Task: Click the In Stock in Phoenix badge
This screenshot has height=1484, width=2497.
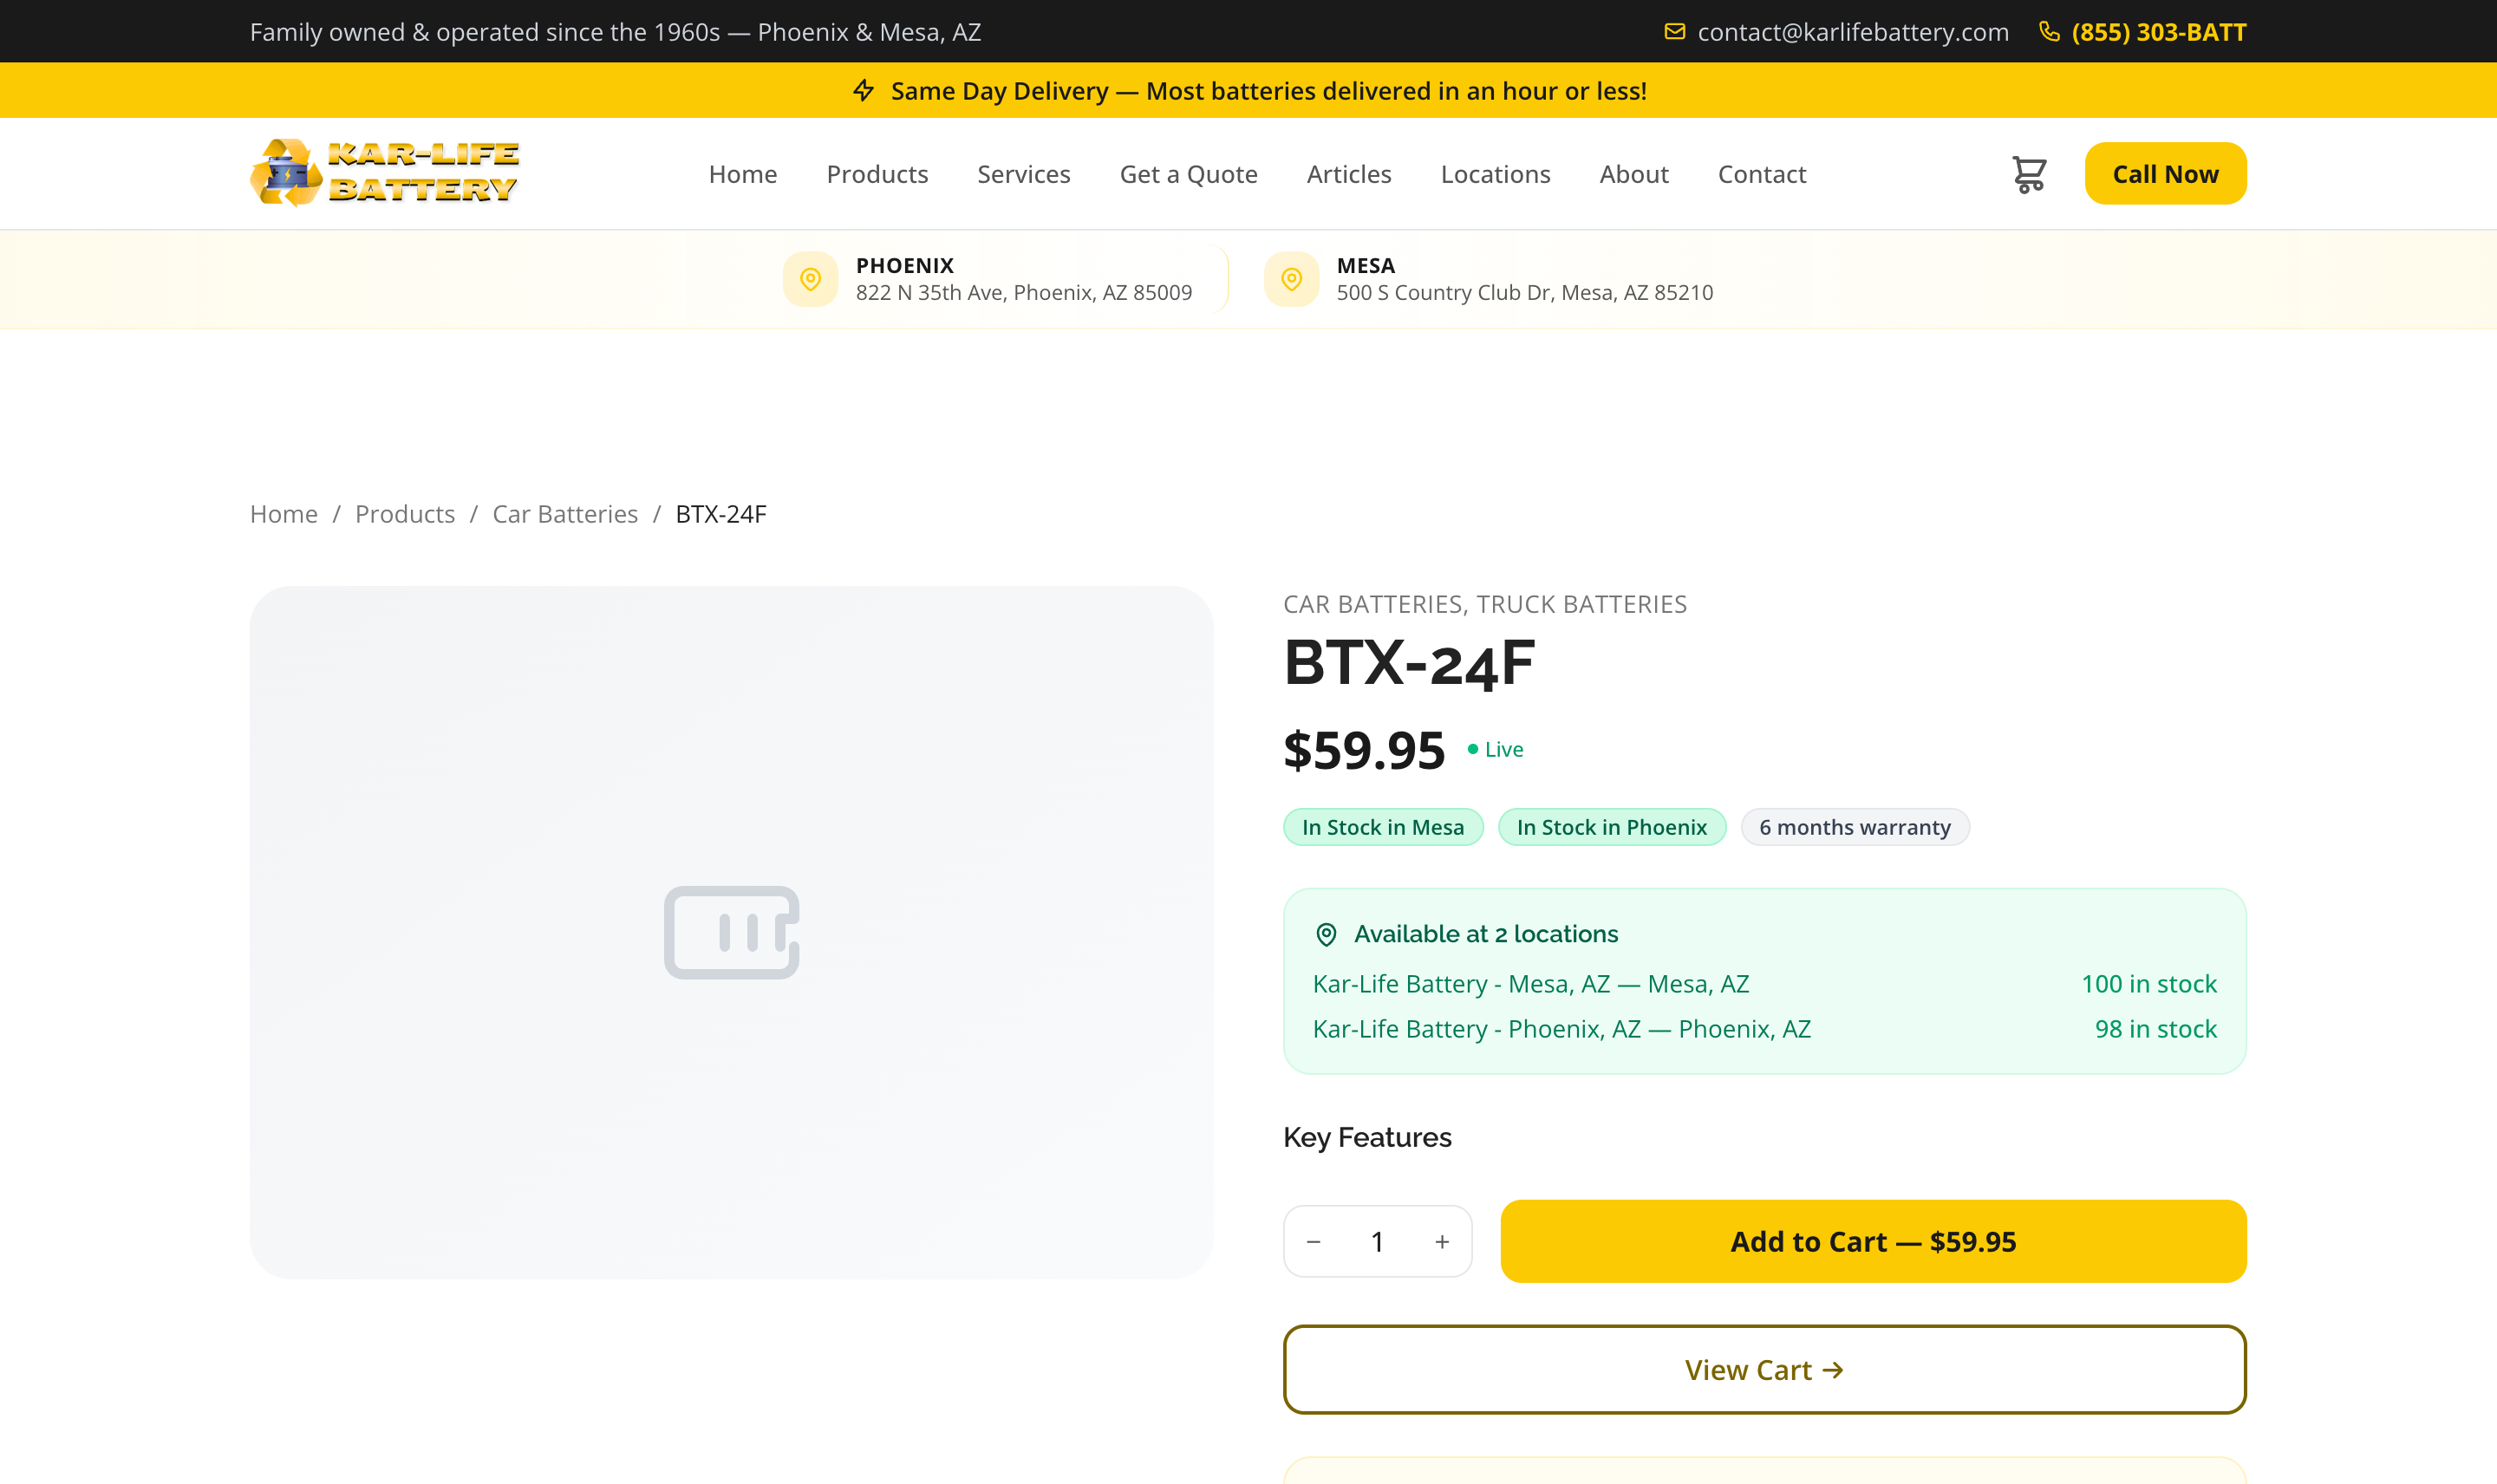Action: point(1611,827)
